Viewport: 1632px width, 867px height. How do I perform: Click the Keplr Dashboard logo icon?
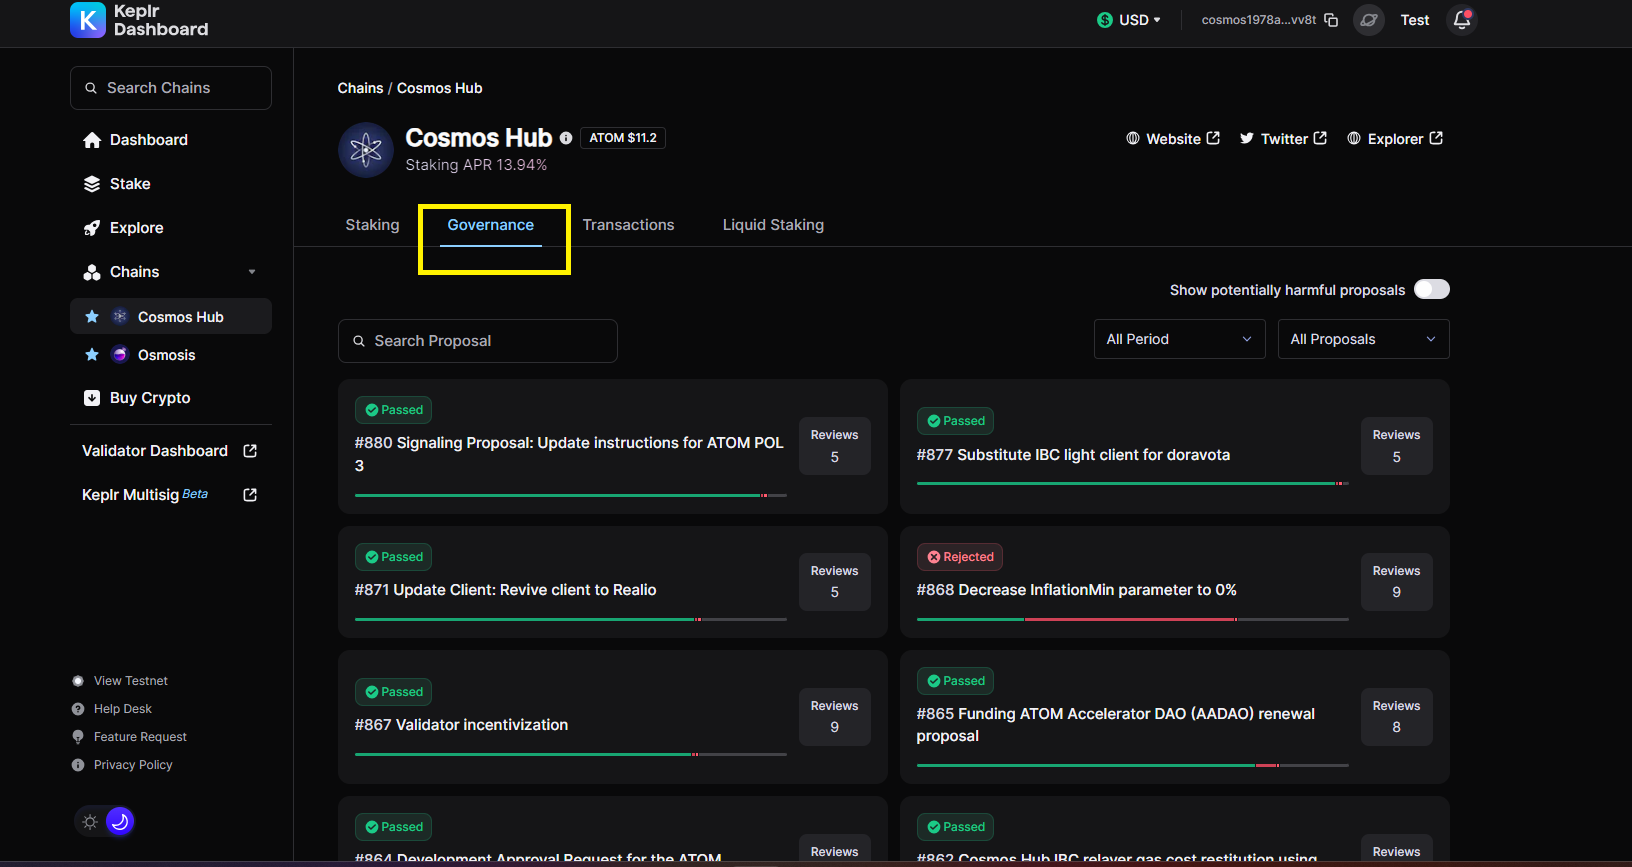click(x=88, y=20)
